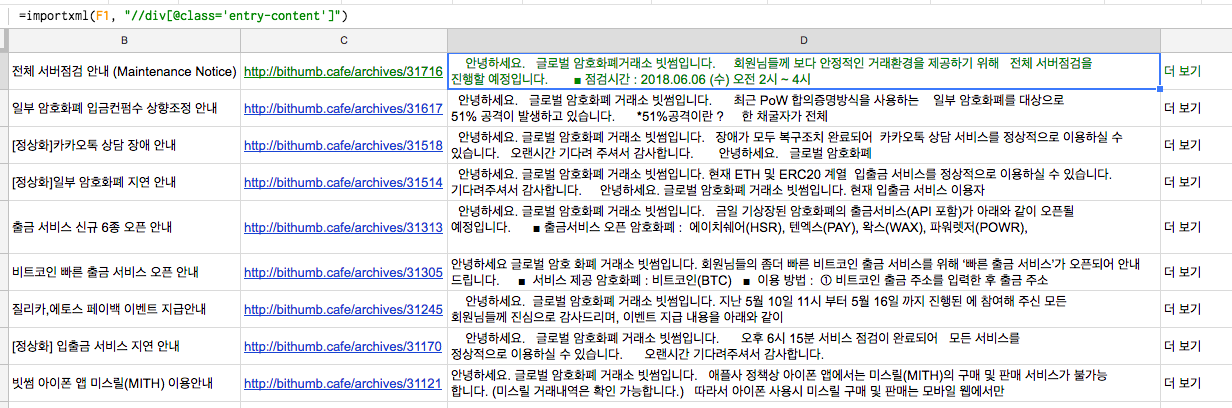The width and height of the screenshot is (1232, 408).
Task: Open link bithumb.cafe/archives/31617
Action: pos(343,108)
